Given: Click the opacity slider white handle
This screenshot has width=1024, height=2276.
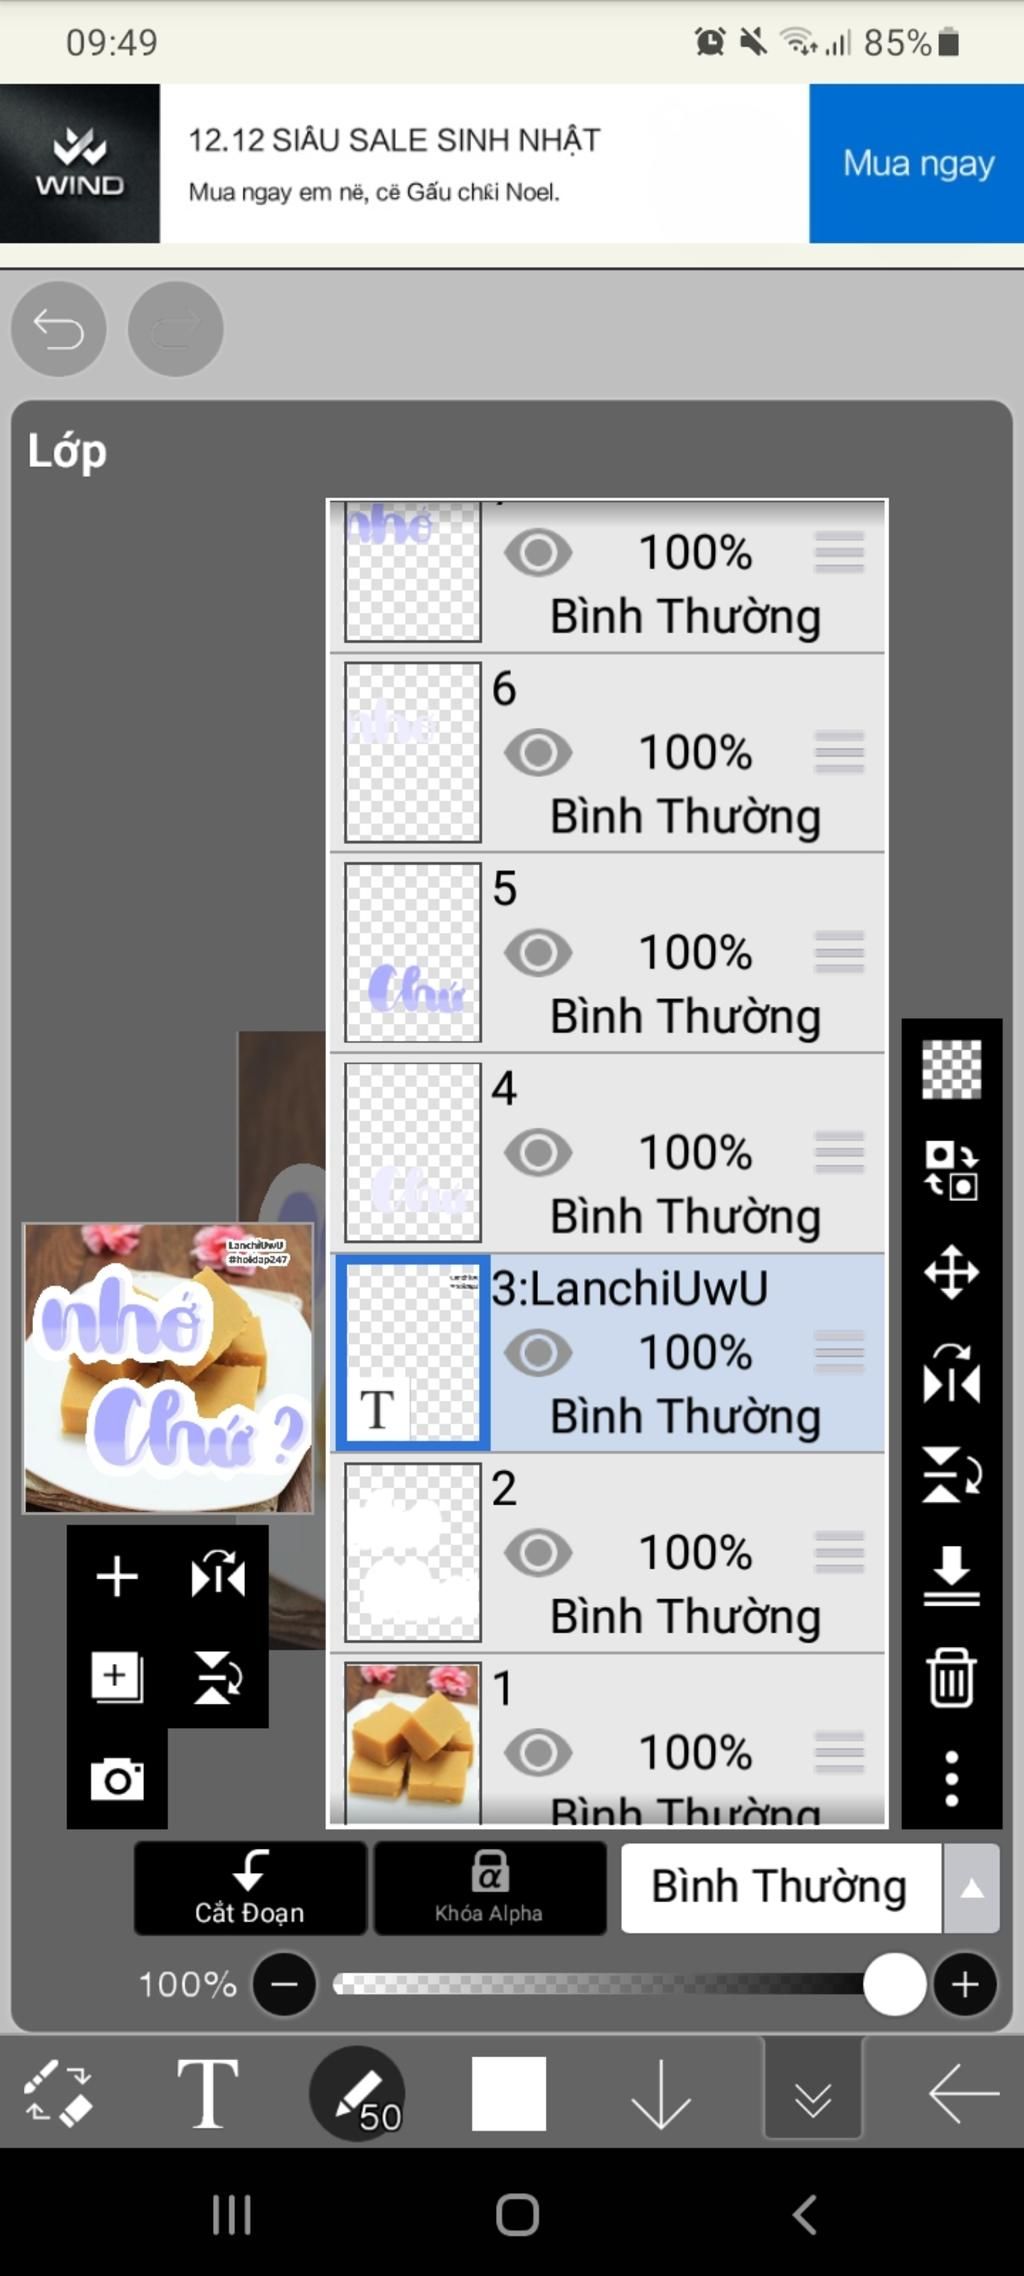Looking at the screenshot, I should 894,1984.
